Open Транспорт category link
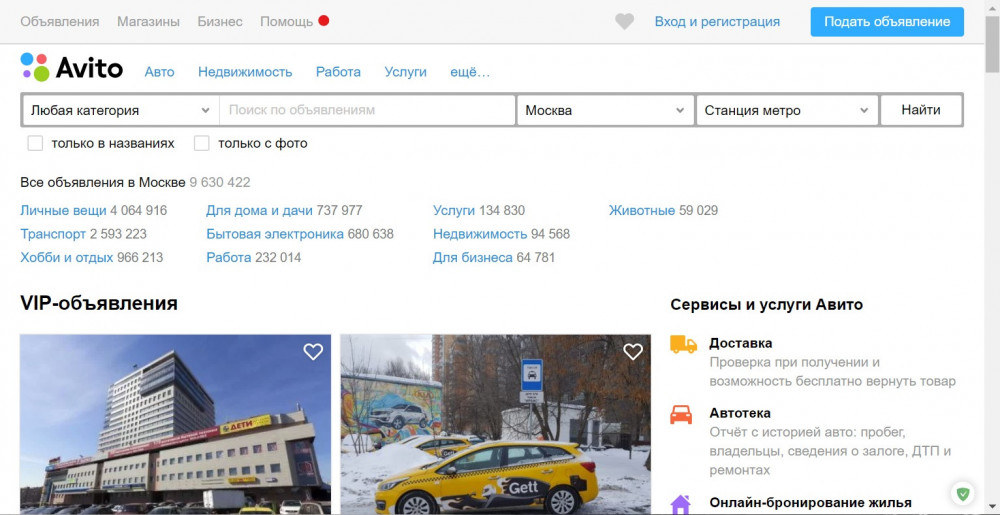The image size is (1000, 515). coord(53,234)
